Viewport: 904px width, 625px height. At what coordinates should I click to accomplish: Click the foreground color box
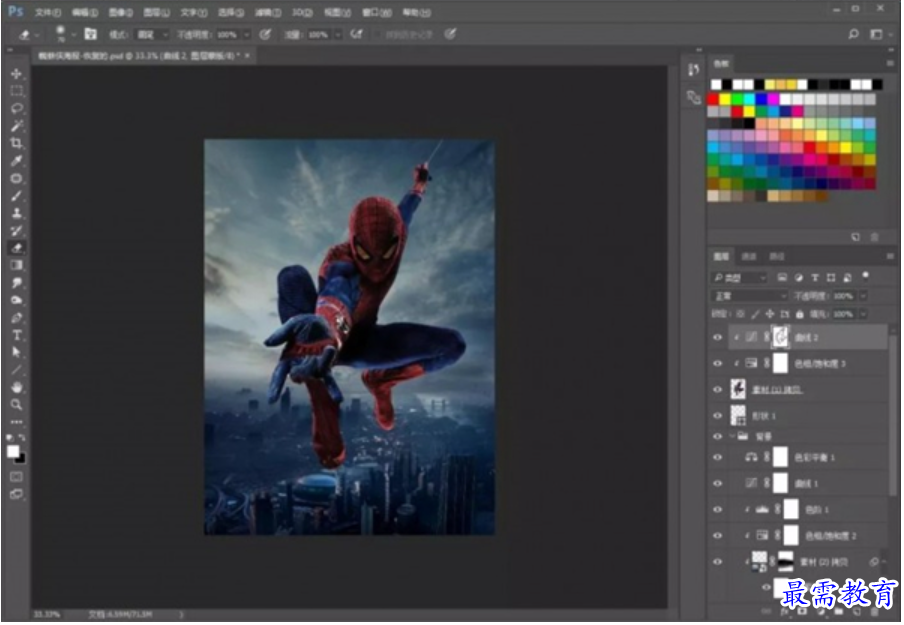[x=13, y=451]
